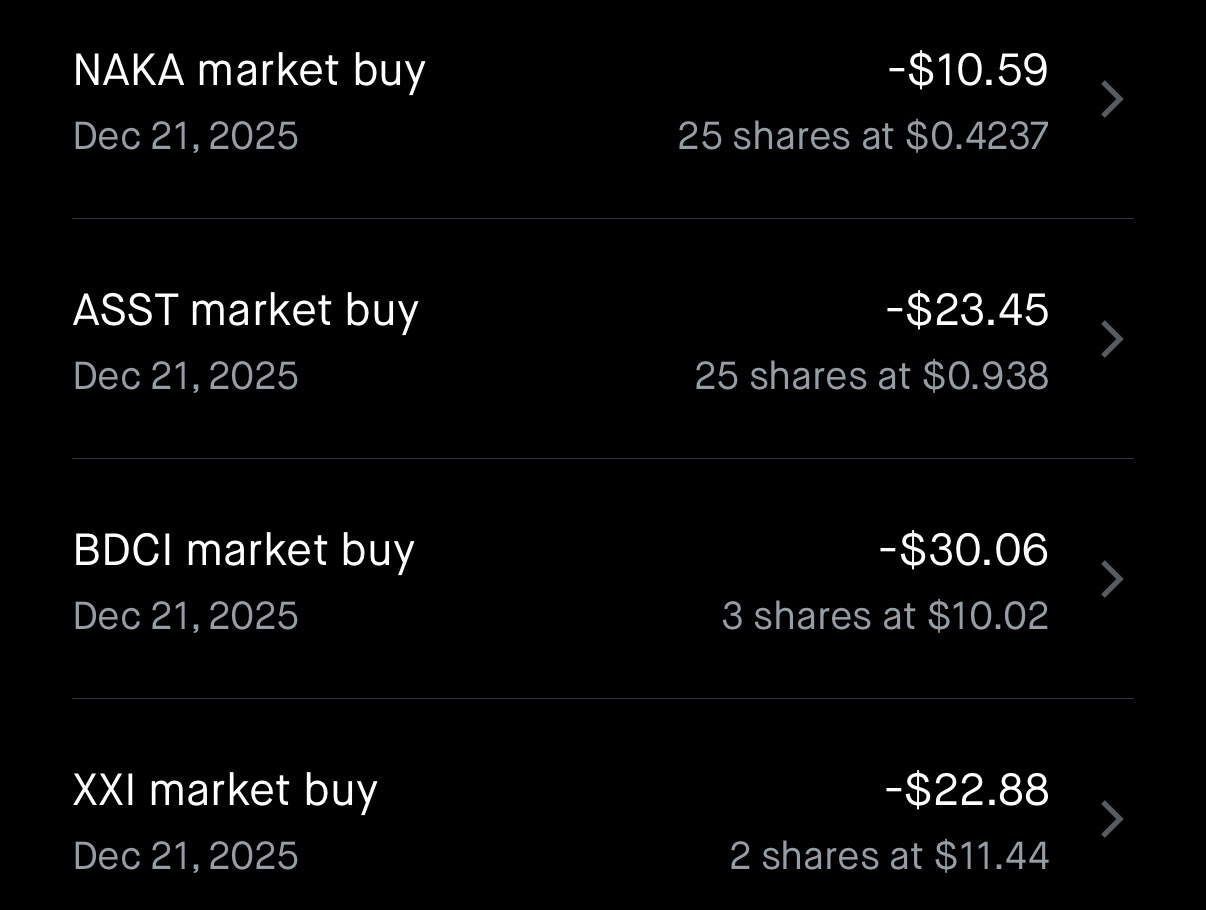Tap '2 shares at $11.44' detail text
The height and width of the screenshot is (910, 1206).
click(888, 856)
